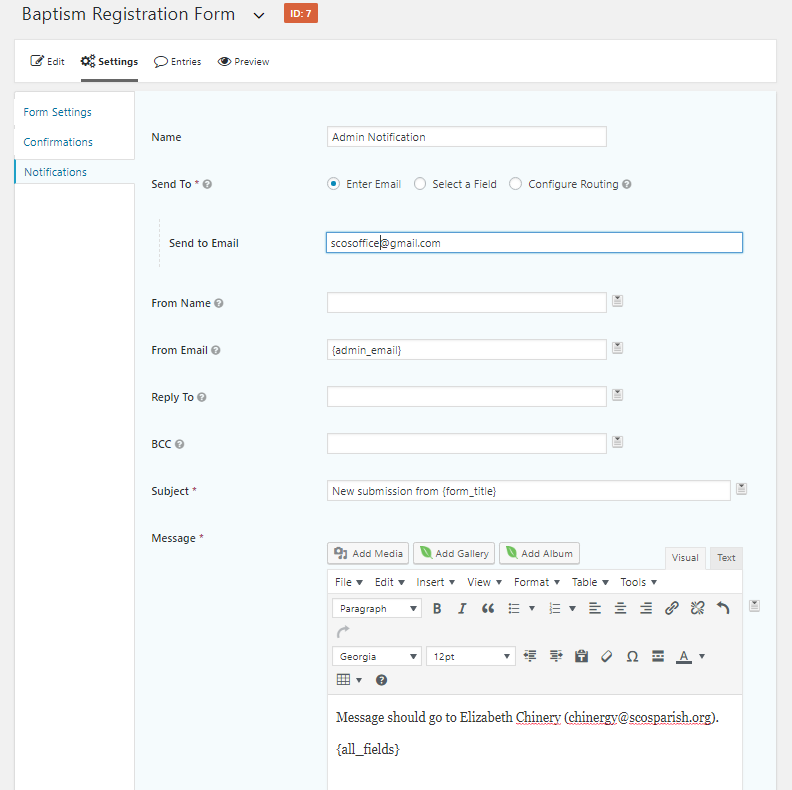Open the Paragraph format dropdown
792x790 pixels.
pyautogui.click(x=377, y=608)
